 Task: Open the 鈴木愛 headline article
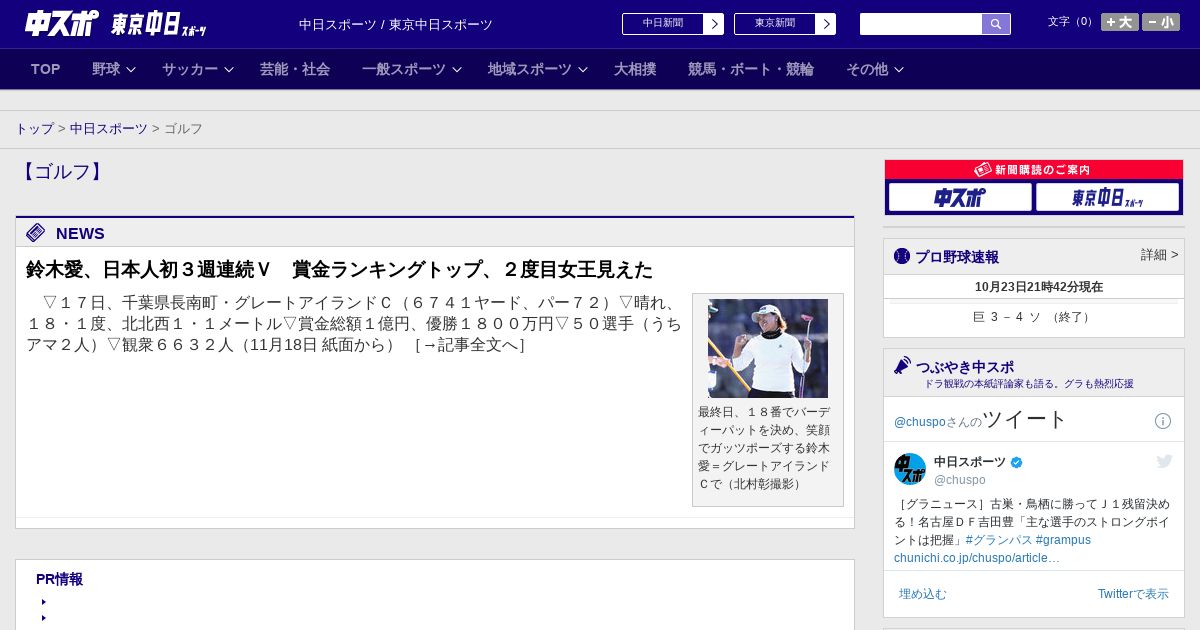[x=339, y=269]
